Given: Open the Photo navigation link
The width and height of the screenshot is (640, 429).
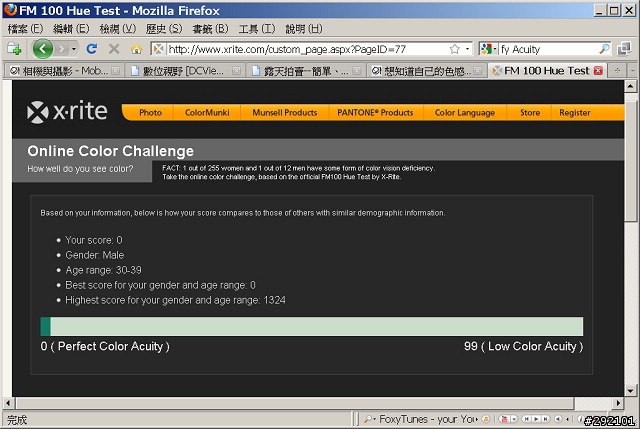Looking at the screenshot, I should coord(150,113).
